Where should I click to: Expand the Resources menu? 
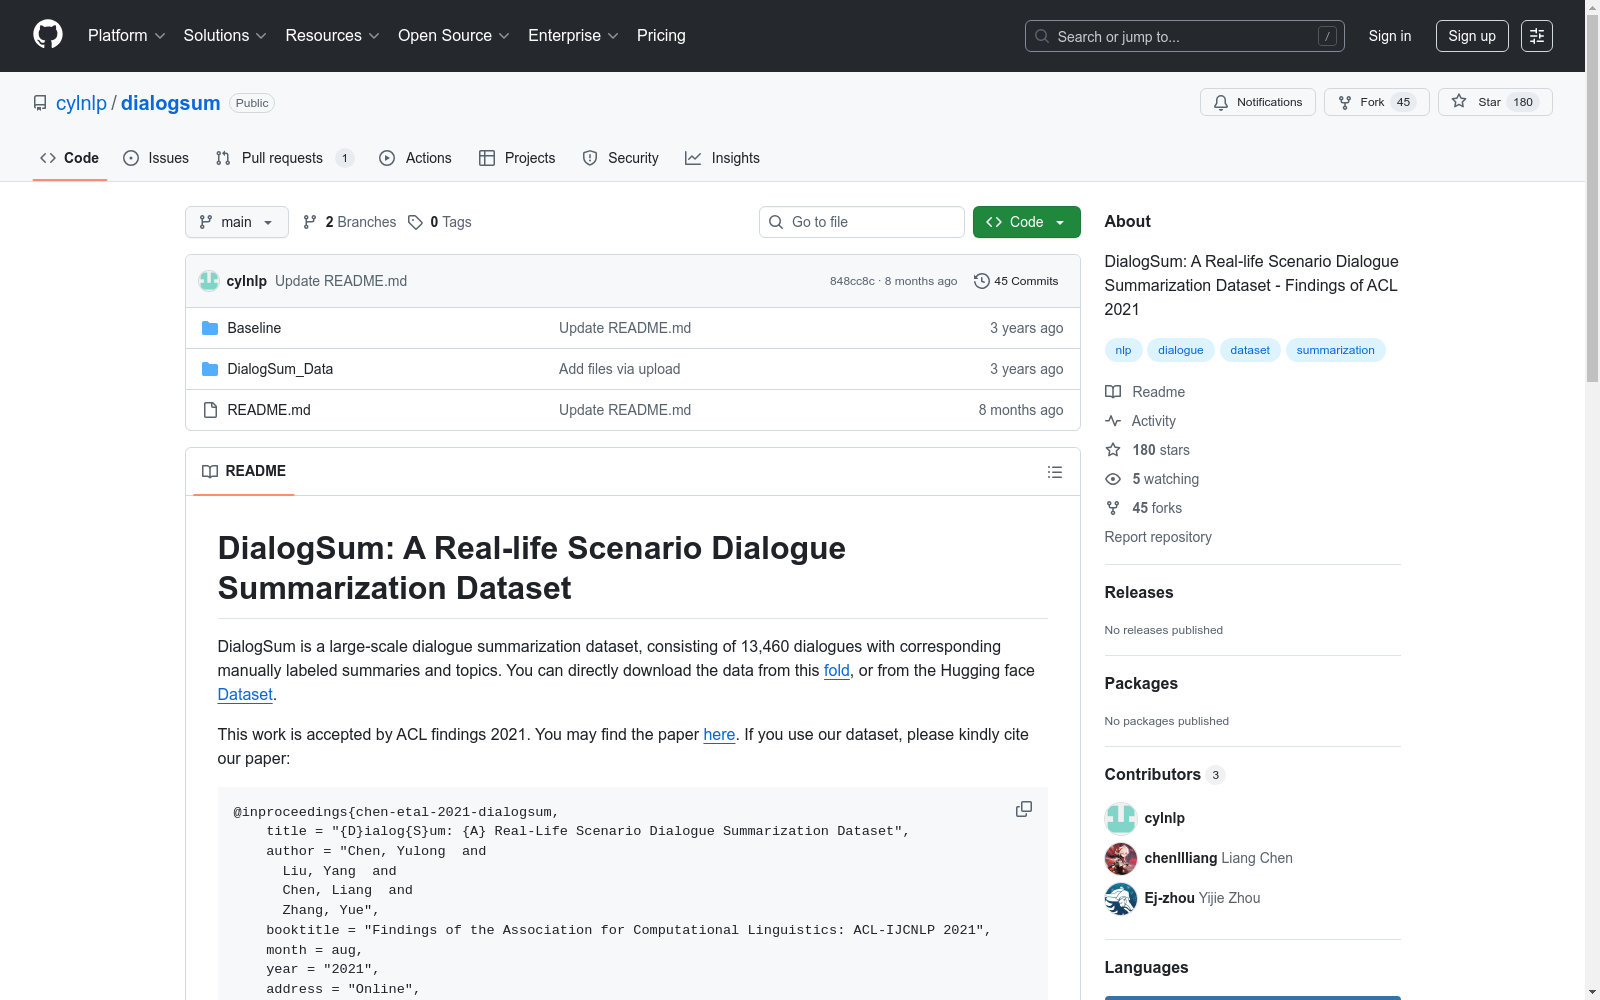point(333,36)
